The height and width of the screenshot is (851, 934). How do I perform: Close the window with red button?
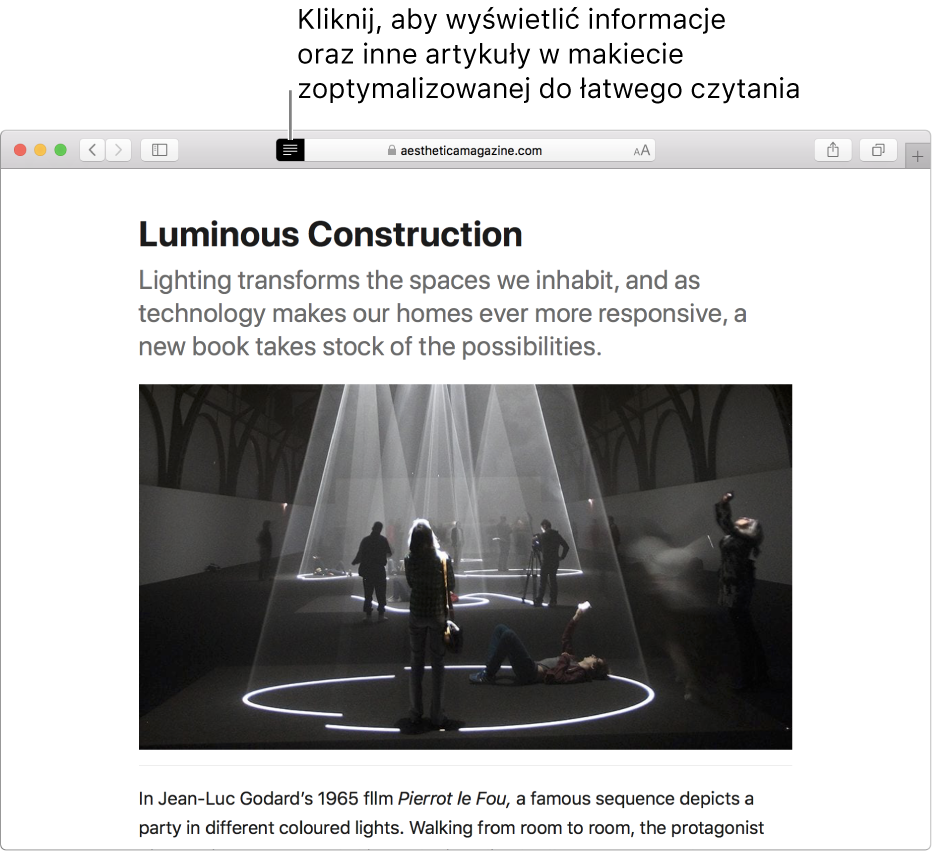(x=20, y=150)
